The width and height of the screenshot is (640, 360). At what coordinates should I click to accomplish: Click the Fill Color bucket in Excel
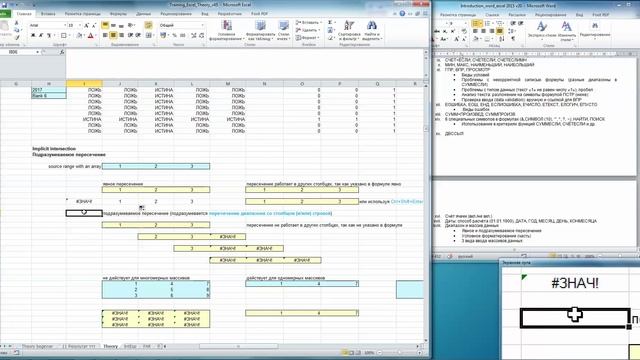tap(79, 36)
